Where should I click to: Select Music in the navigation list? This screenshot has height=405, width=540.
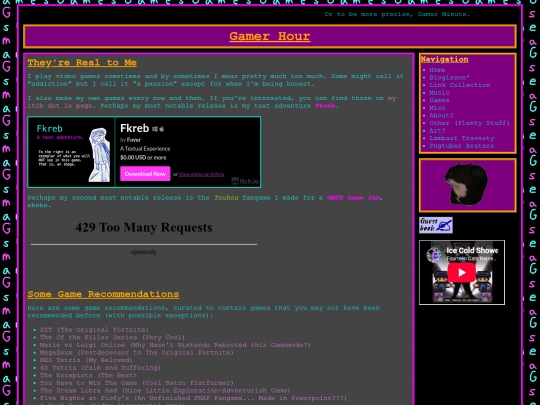coord(439,93)
